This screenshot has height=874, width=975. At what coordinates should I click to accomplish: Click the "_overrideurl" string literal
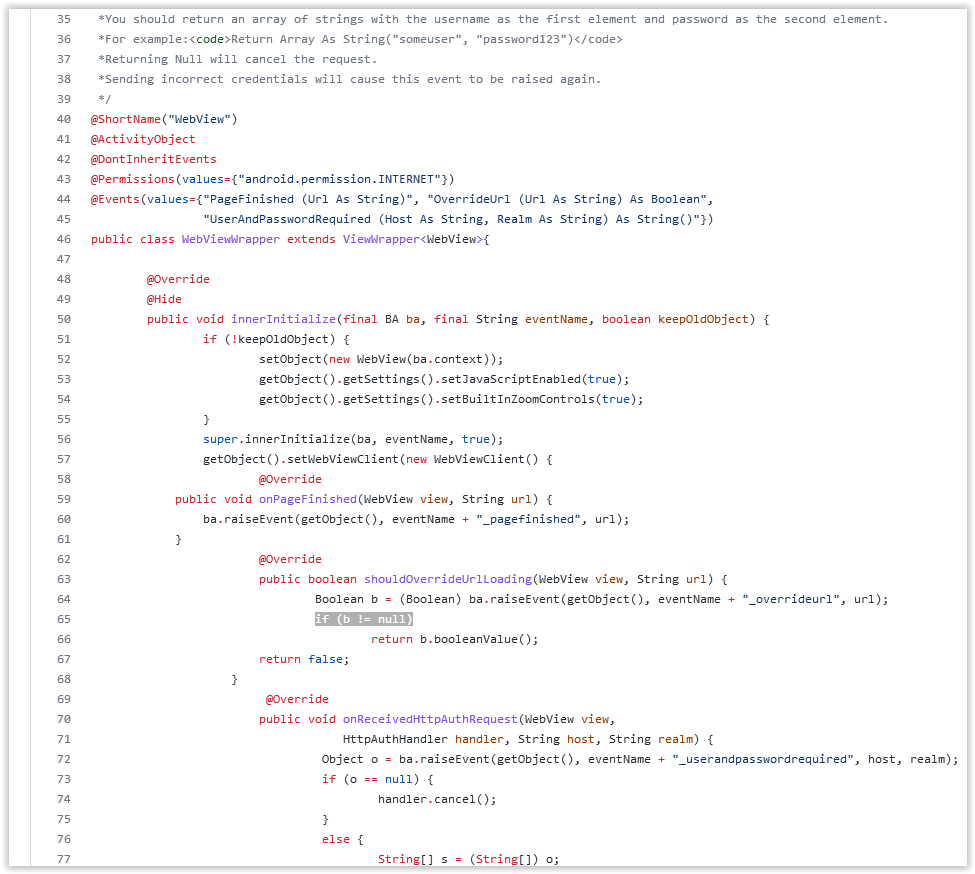790,599
